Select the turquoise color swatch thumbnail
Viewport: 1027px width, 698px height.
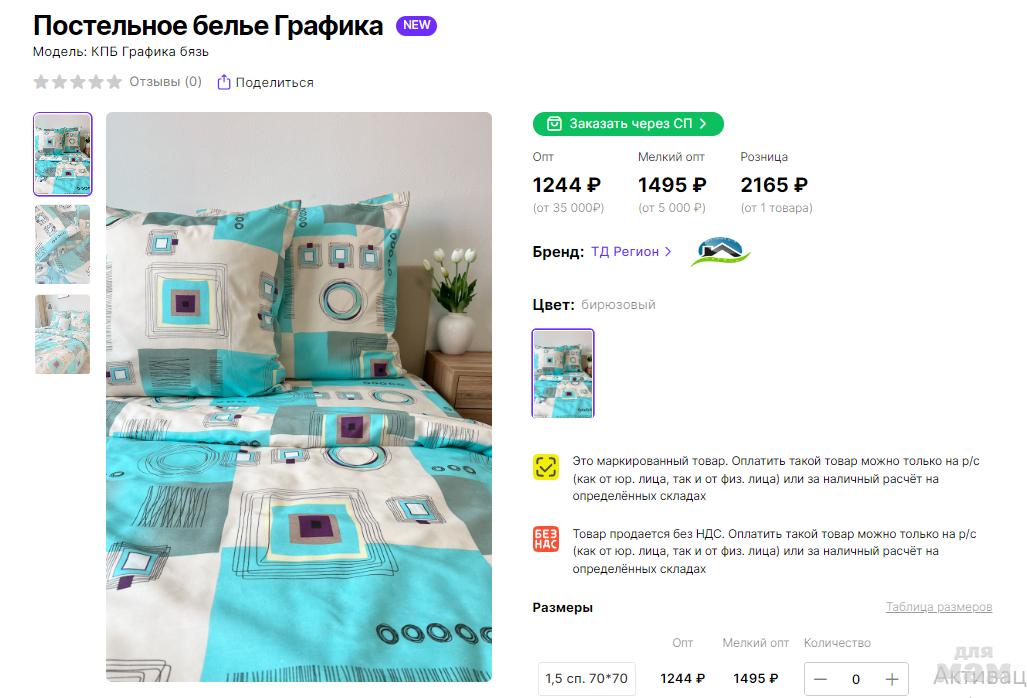click(x=563, y=373)
